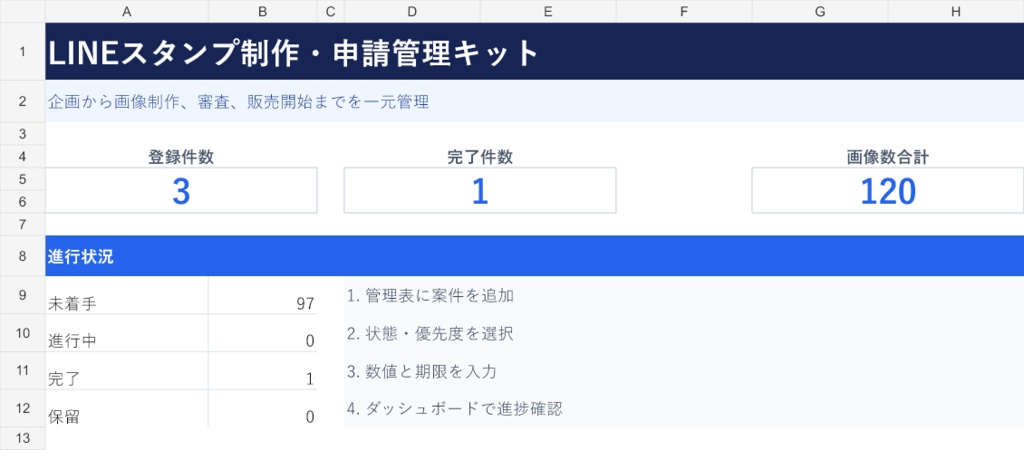Select row 3 header
1024x450 pixels.
click(23, 134)
